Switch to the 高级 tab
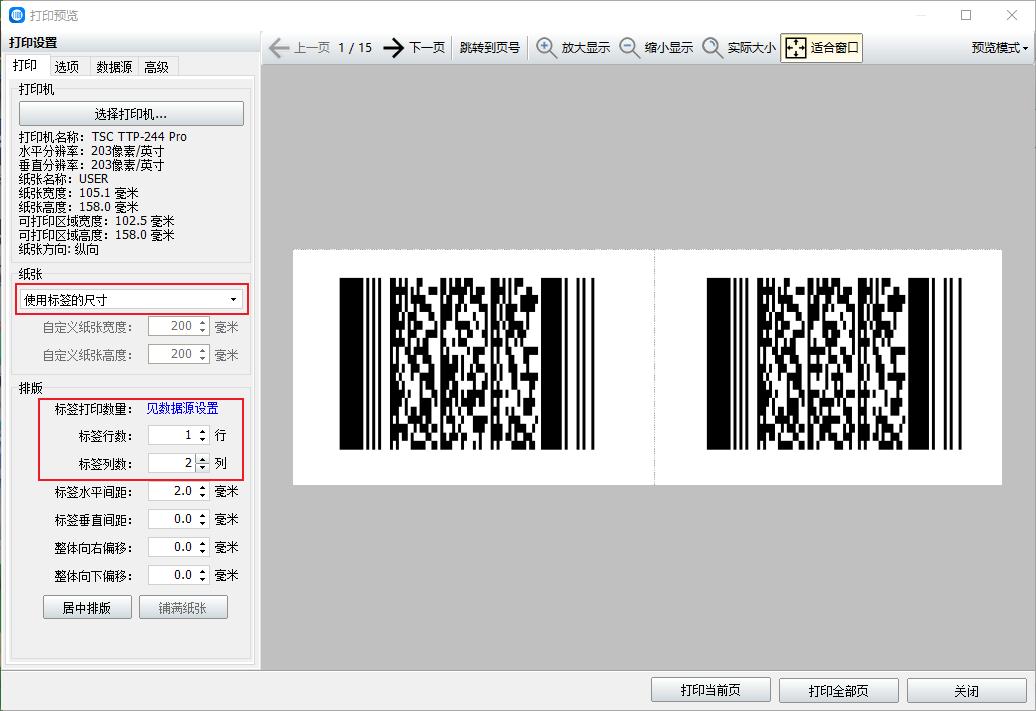The height and width of the screenshot is (711, 1036). [x=157, y=67]
